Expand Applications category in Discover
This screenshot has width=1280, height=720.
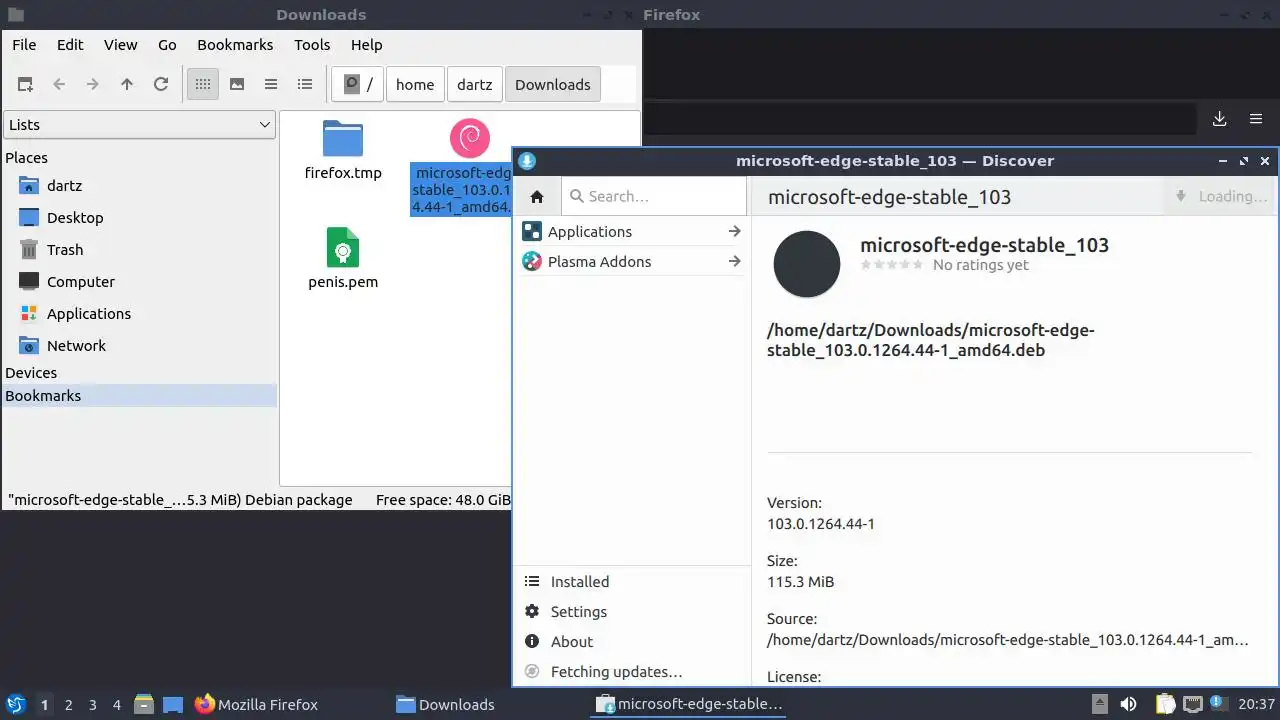[631, 232]
